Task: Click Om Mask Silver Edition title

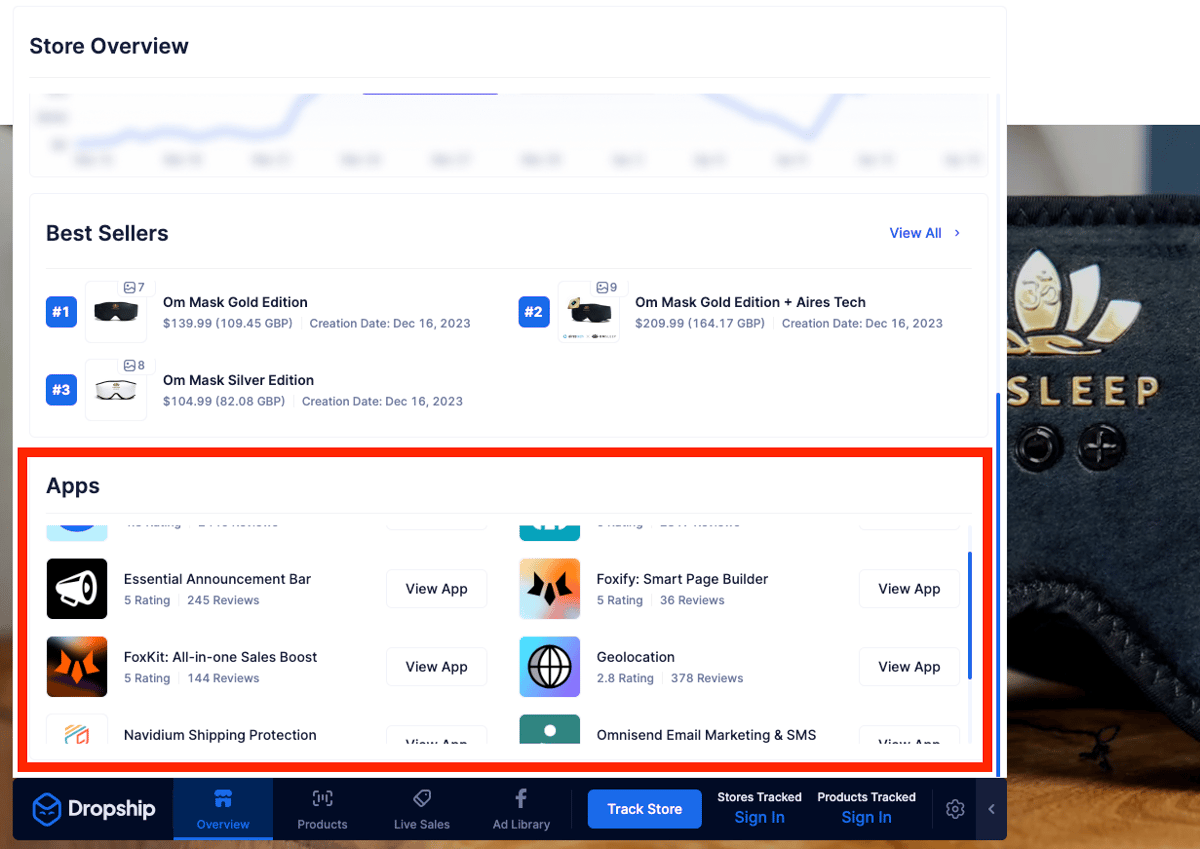Action: click(x=238, y=380)
